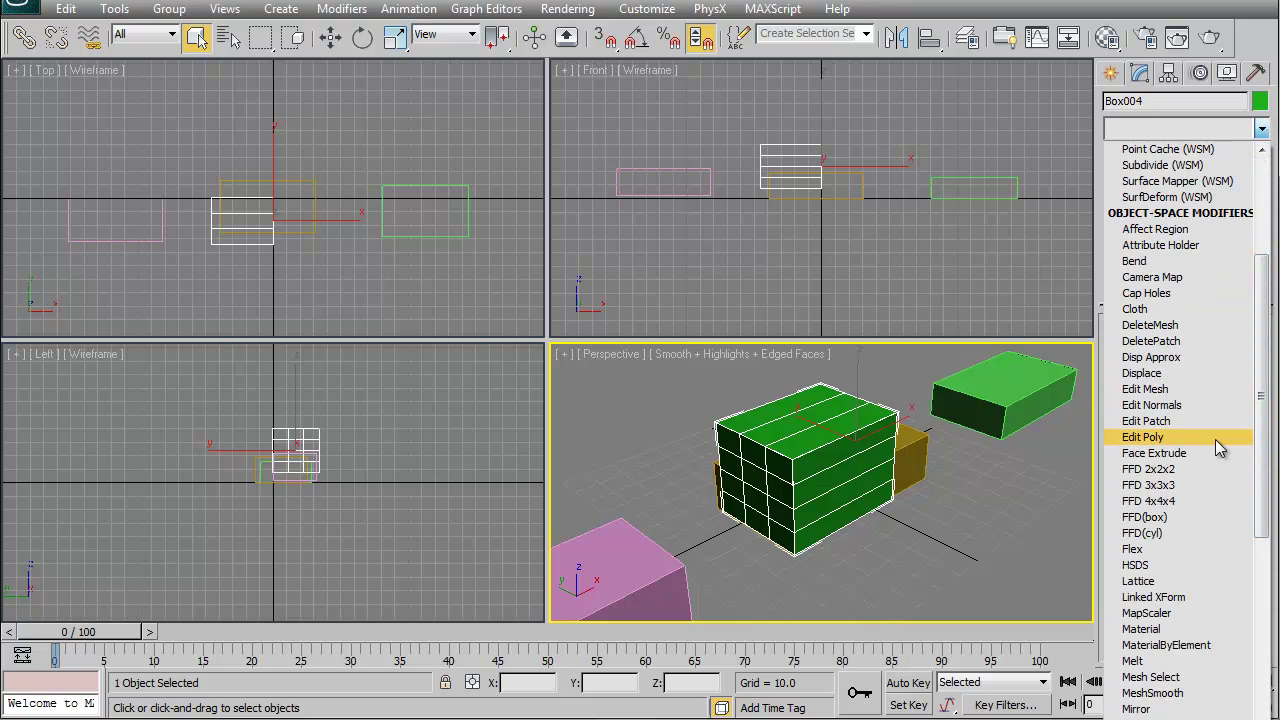Click the Add Time Tag button
The image size is (1280, 720).
(x=772, y=708)
